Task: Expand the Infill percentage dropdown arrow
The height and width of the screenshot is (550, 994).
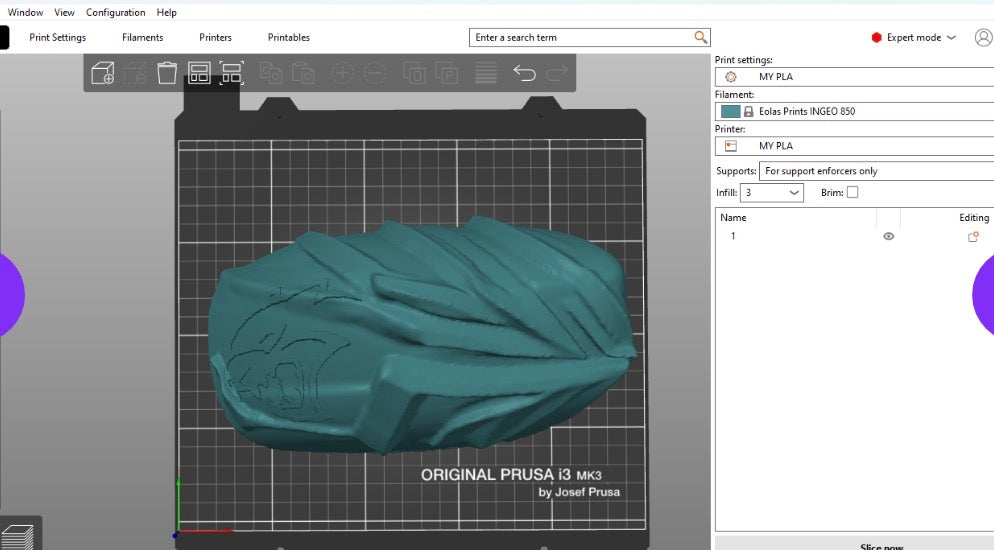Action: click(794, 193)
